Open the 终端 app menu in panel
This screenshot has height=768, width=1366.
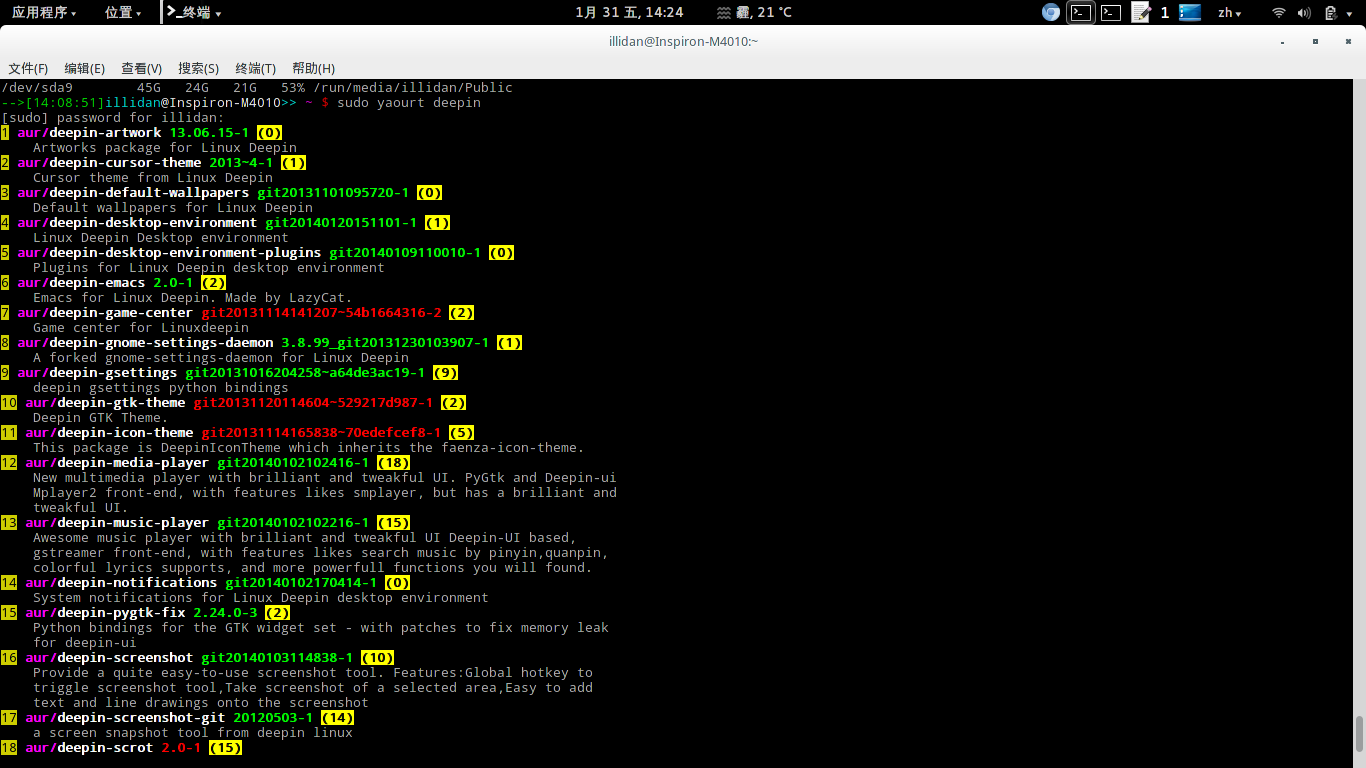point(194,12)
